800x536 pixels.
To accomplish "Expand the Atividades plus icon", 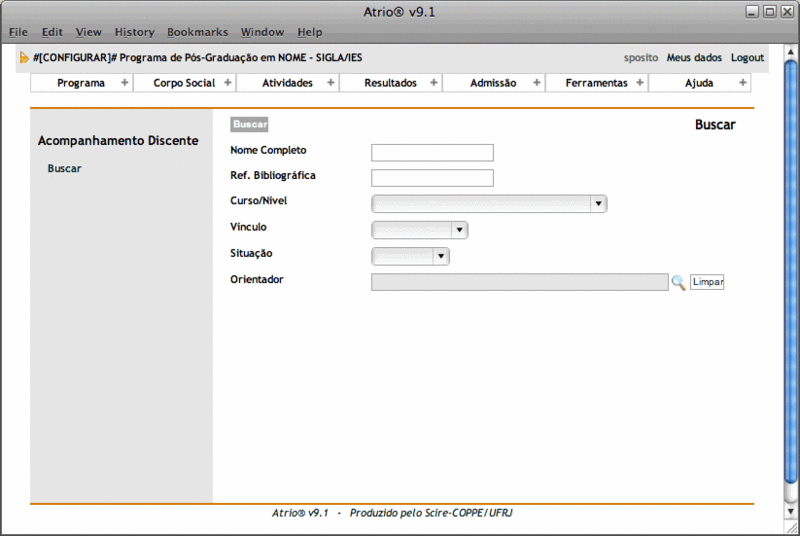I will pos(331,83).
